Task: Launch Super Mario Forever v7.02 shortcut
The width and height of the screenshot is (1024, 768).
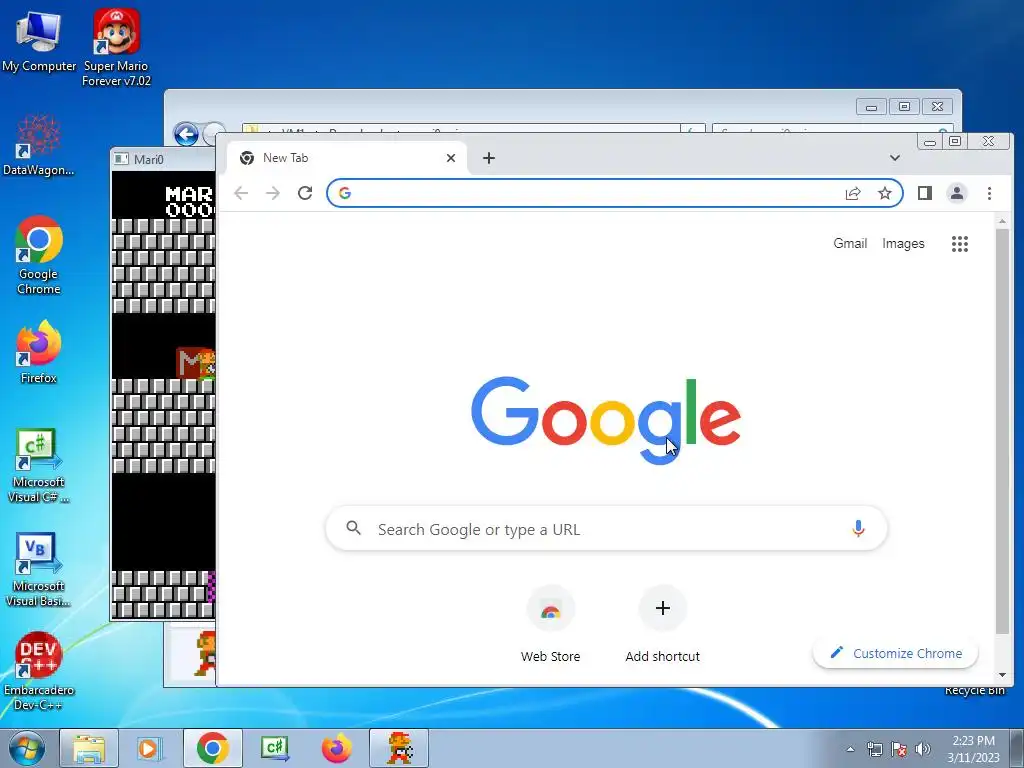Action: click(x=116, y=48)
